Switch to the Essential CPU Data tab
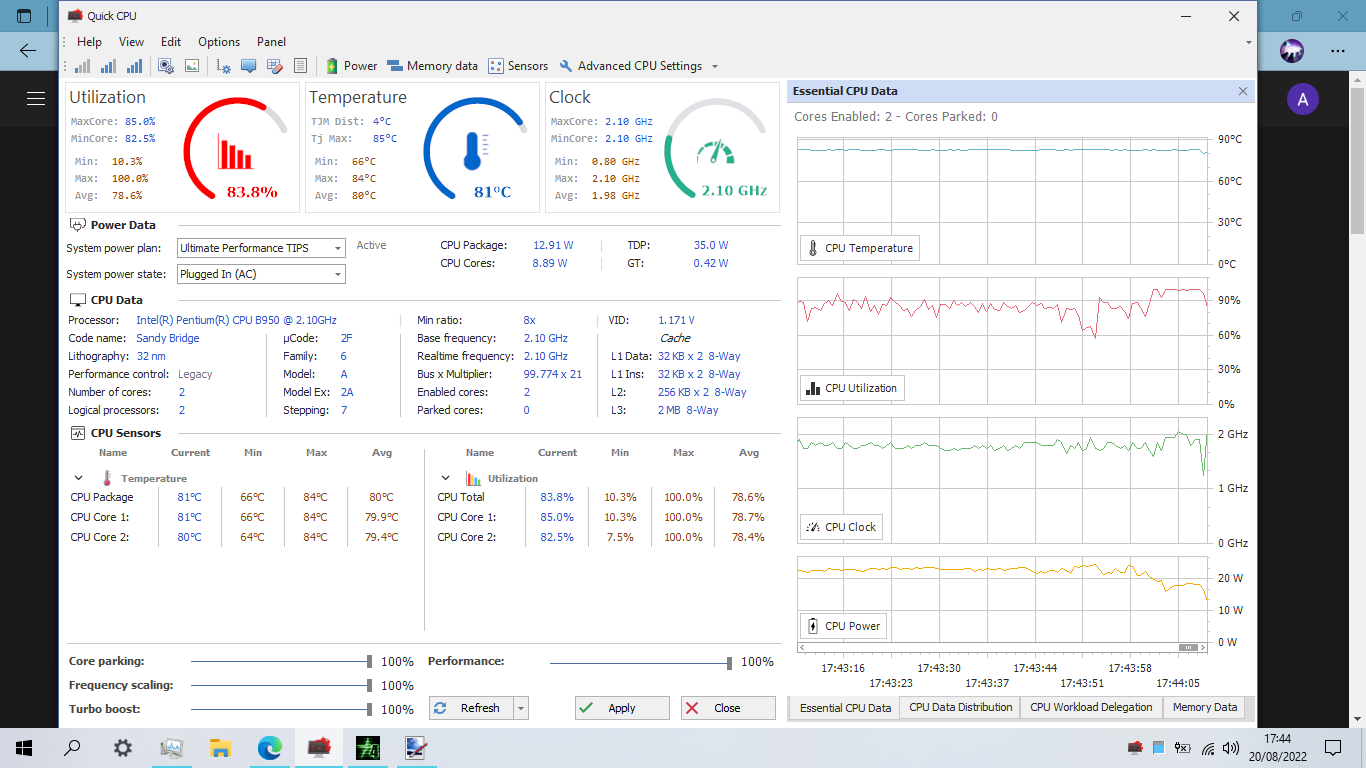Image resolution: width=1366 pixels, height=768 pixels. [x=845, y=708]
